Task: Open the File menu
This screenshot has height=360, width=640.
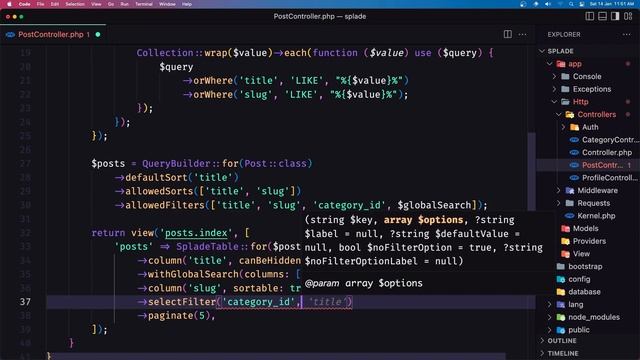Action: coord(40,4)
